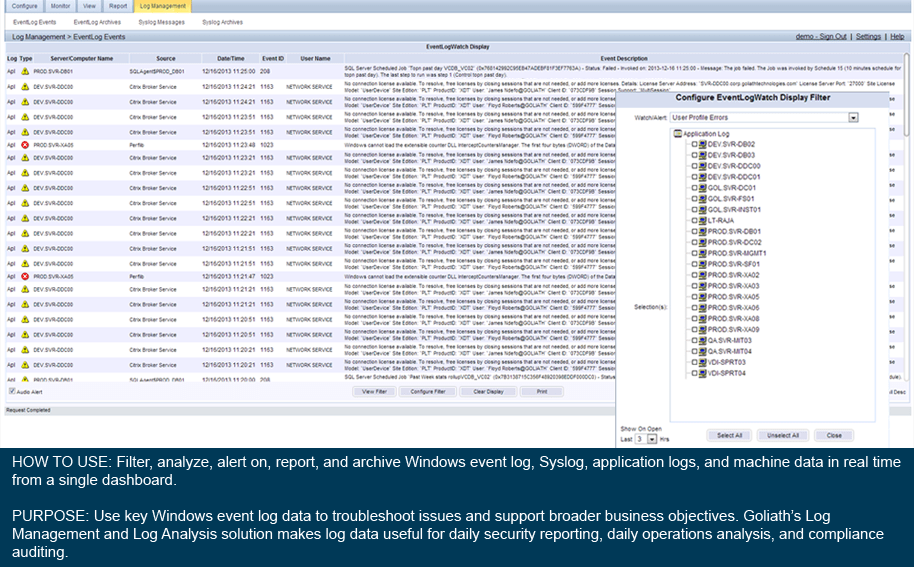
Task: Check the QA.SVR-MIT04 checkbox
Action: click(694, 351)
